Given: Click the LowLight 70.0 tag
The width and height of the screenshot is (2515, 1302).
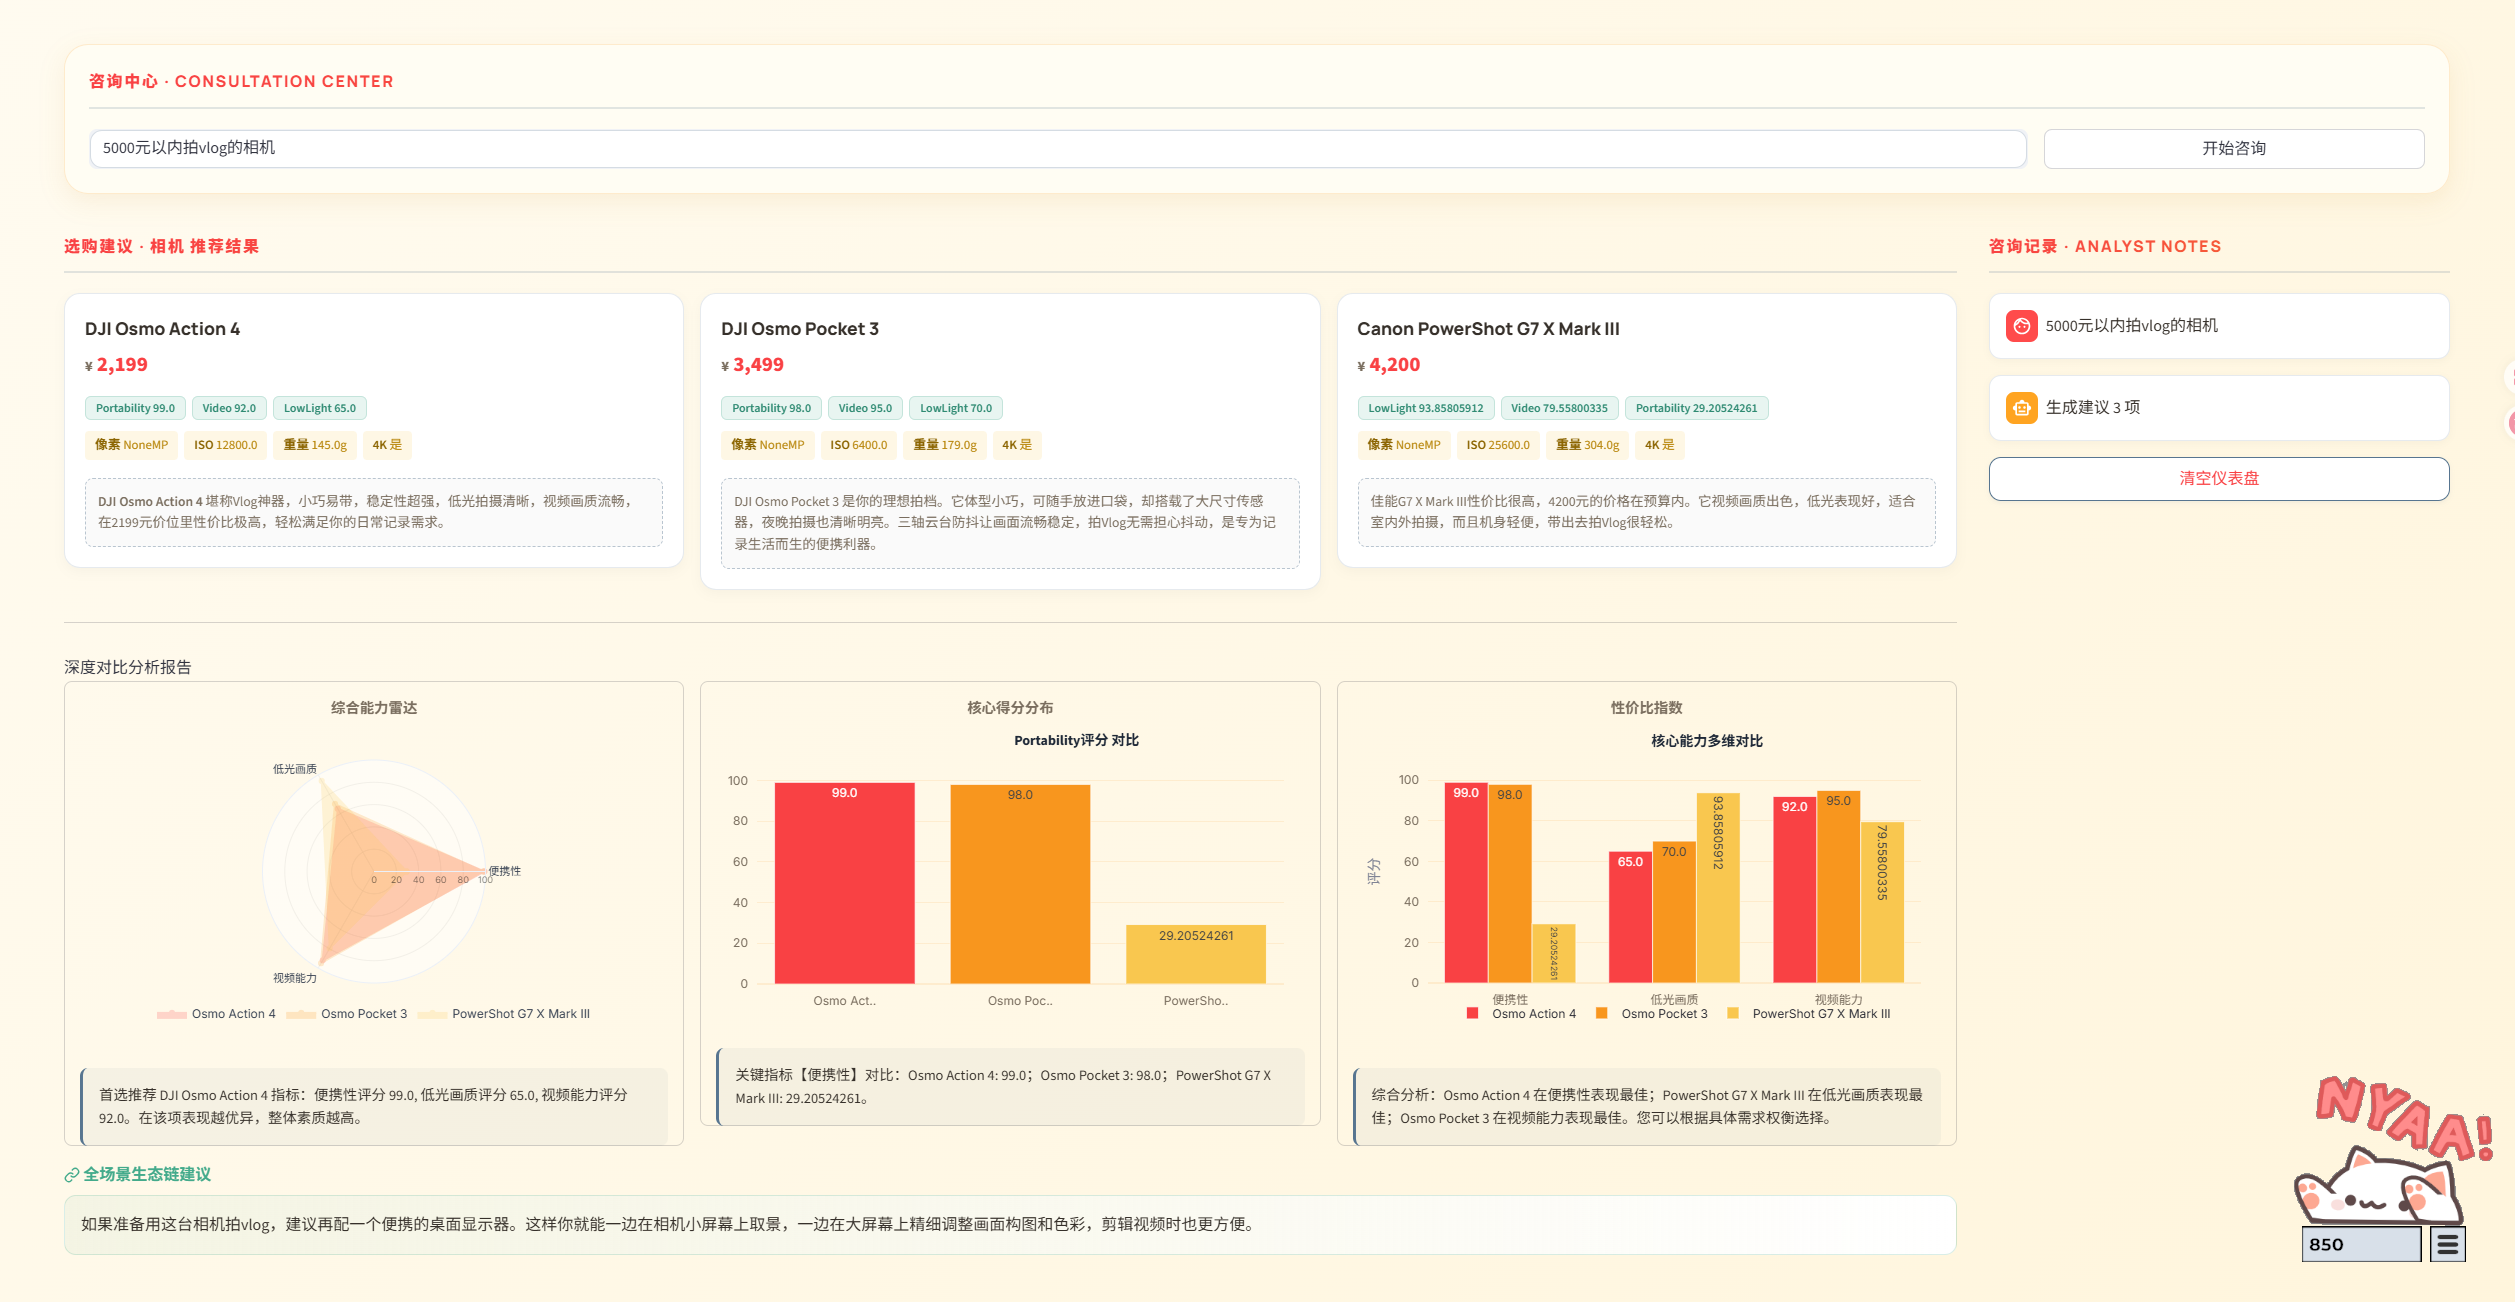Looking at the screenshot, I should point(956,408).
